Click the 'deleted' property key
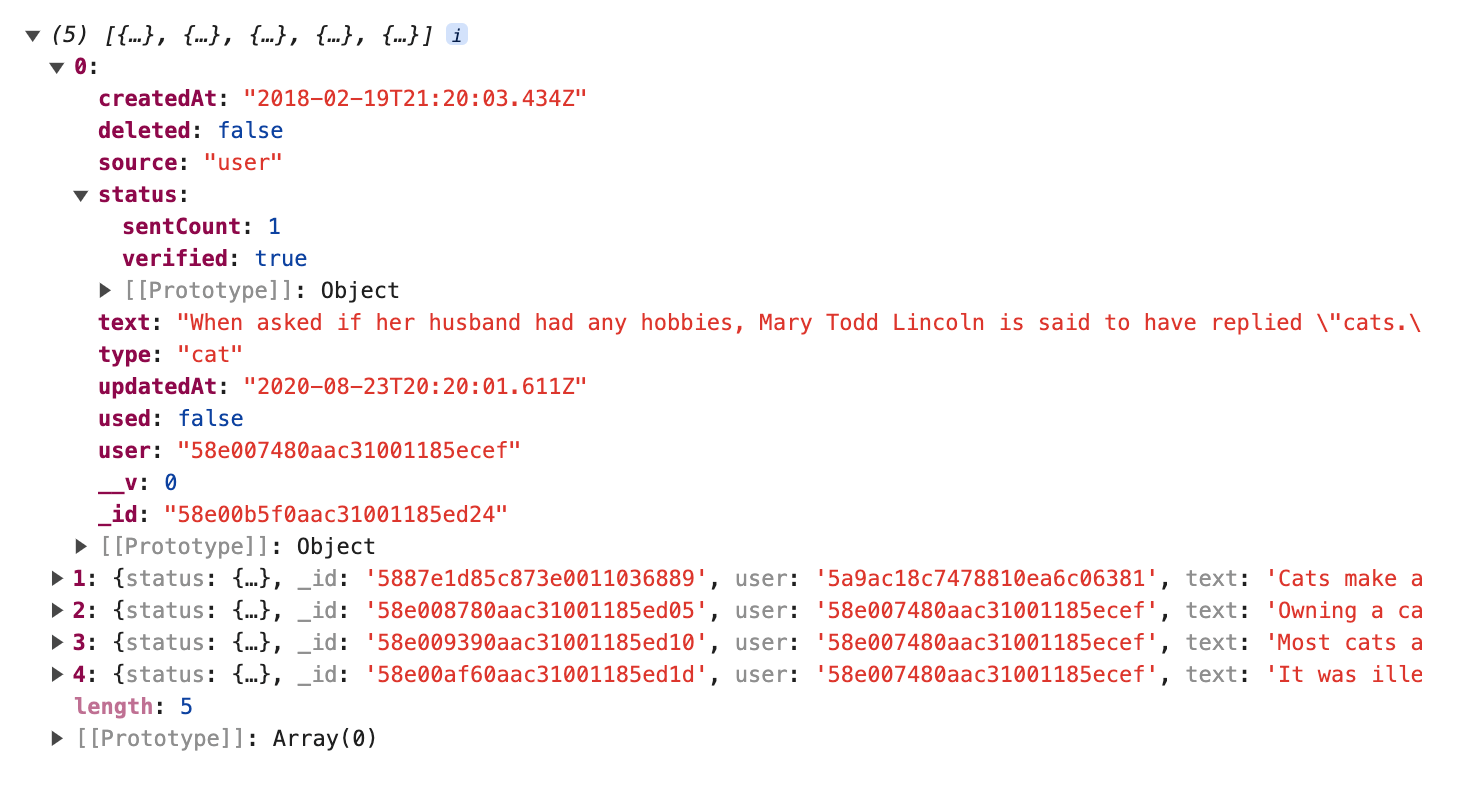1460x786 pixels. [x=144, y=131]
